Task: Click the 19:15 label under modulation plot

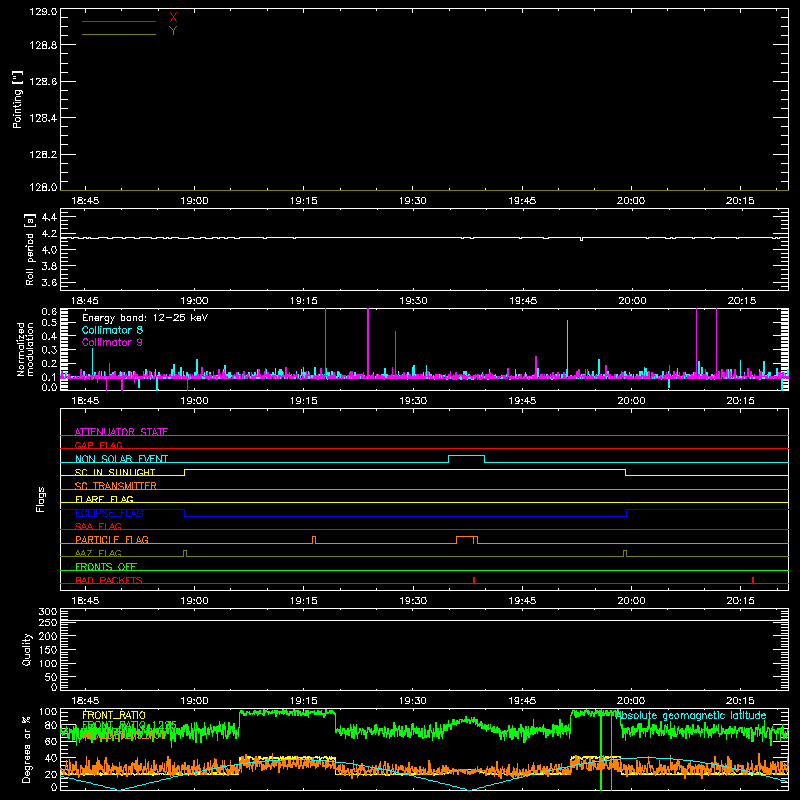Action: click(304, 401)
